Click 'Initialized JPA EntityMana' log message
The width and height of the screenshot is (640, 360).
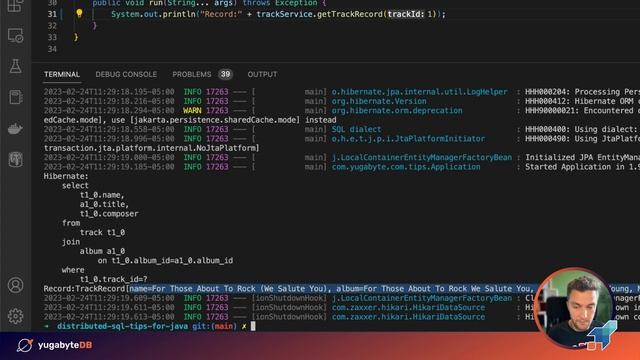point(582,158)
